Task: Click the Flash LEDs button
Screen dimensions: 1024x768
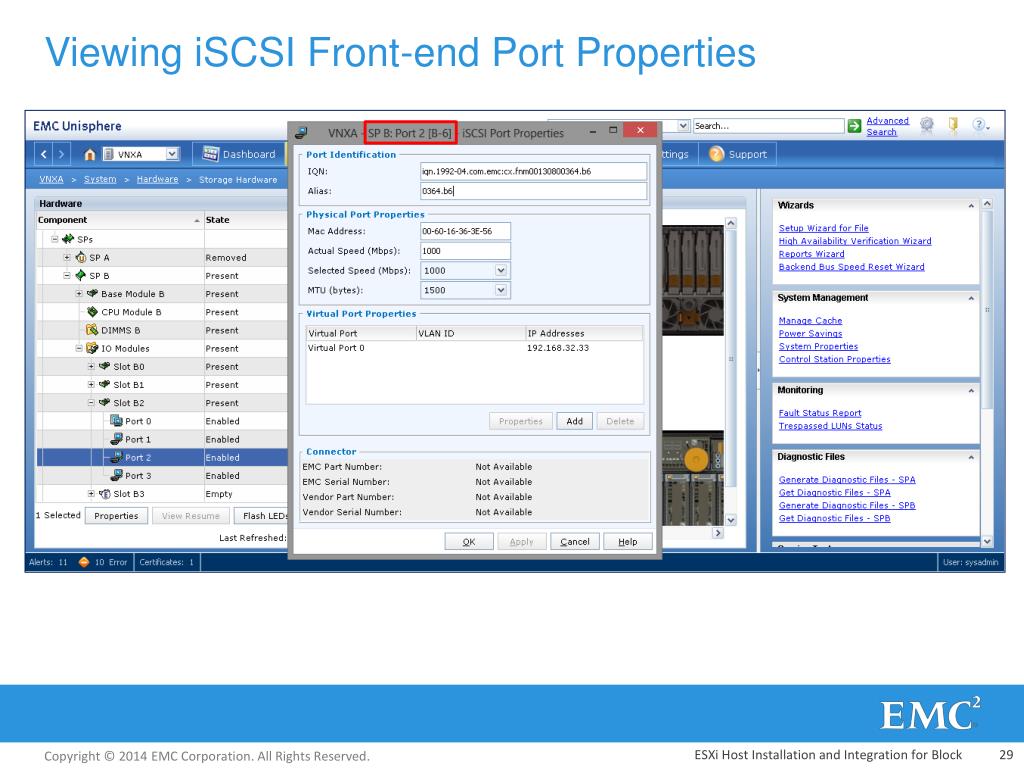Action: click(262, 515)
